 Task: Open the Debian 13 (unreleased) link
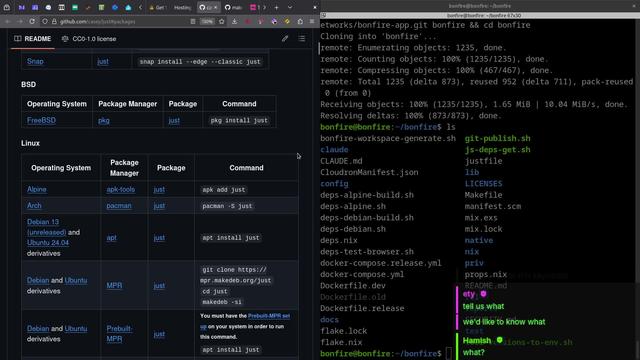[x=46, y=227]
